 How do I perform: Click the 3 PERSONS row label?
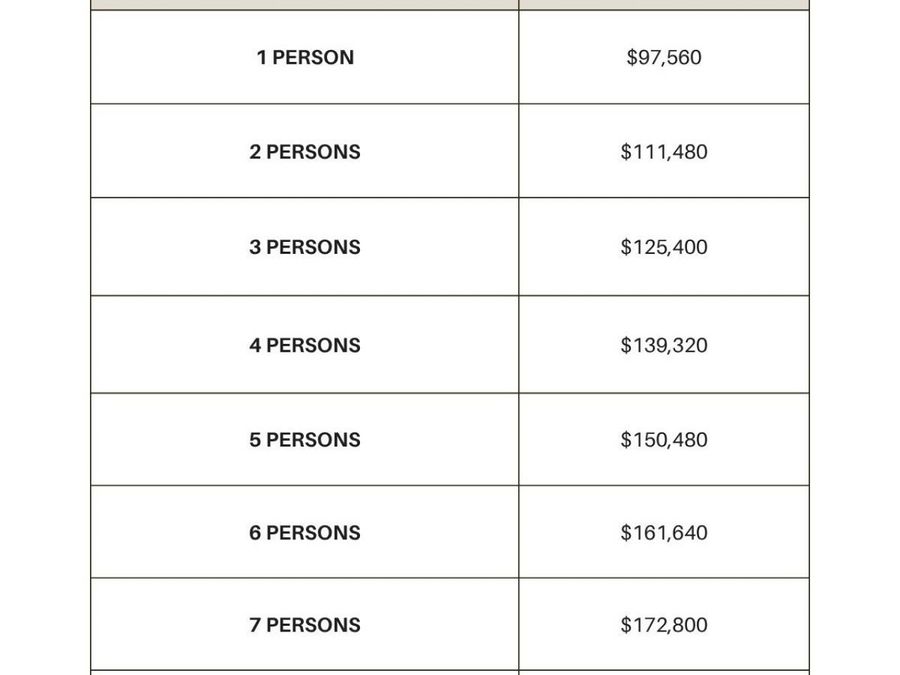click(x=305, y=247)
